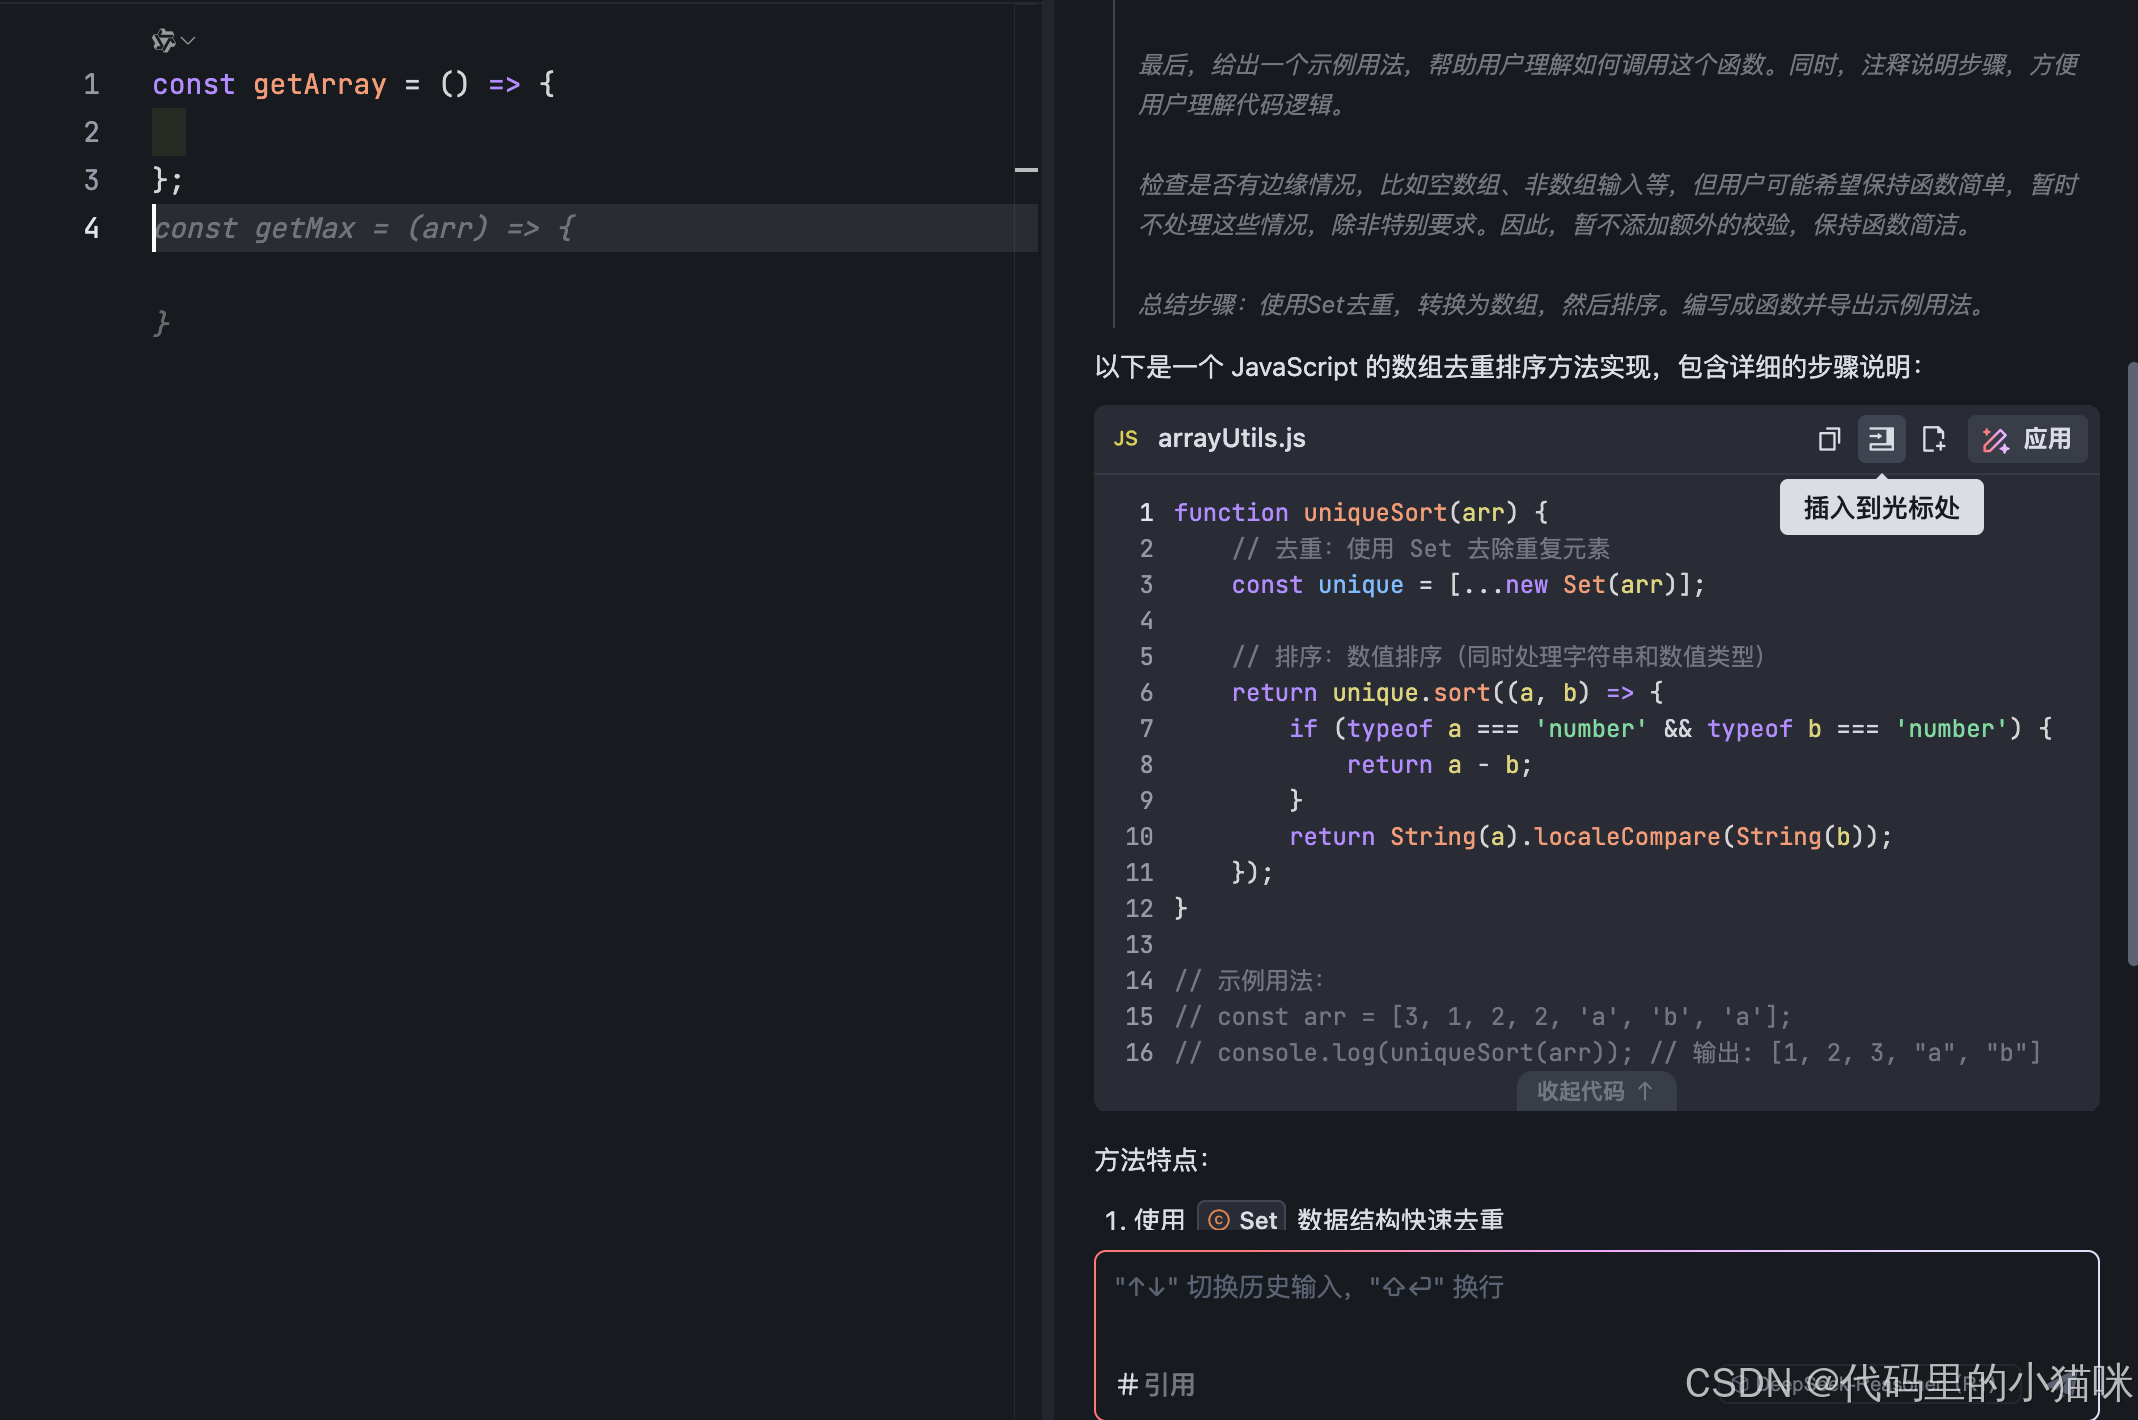
Task: Open the arrayUtils.js file name link
Action: tap(1231, 438)
